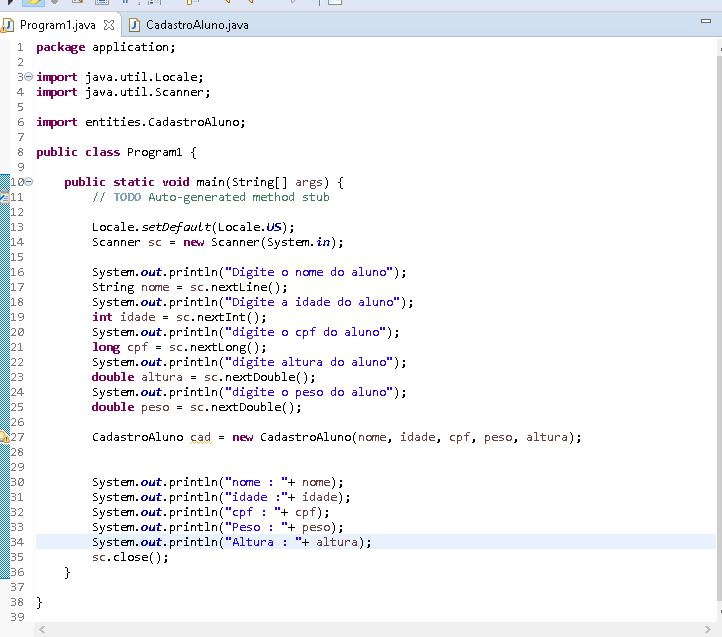Viewport: 722px width, 637px height.
Task: Click the string "digite altura do aluno"
Action: click(309, 362)
